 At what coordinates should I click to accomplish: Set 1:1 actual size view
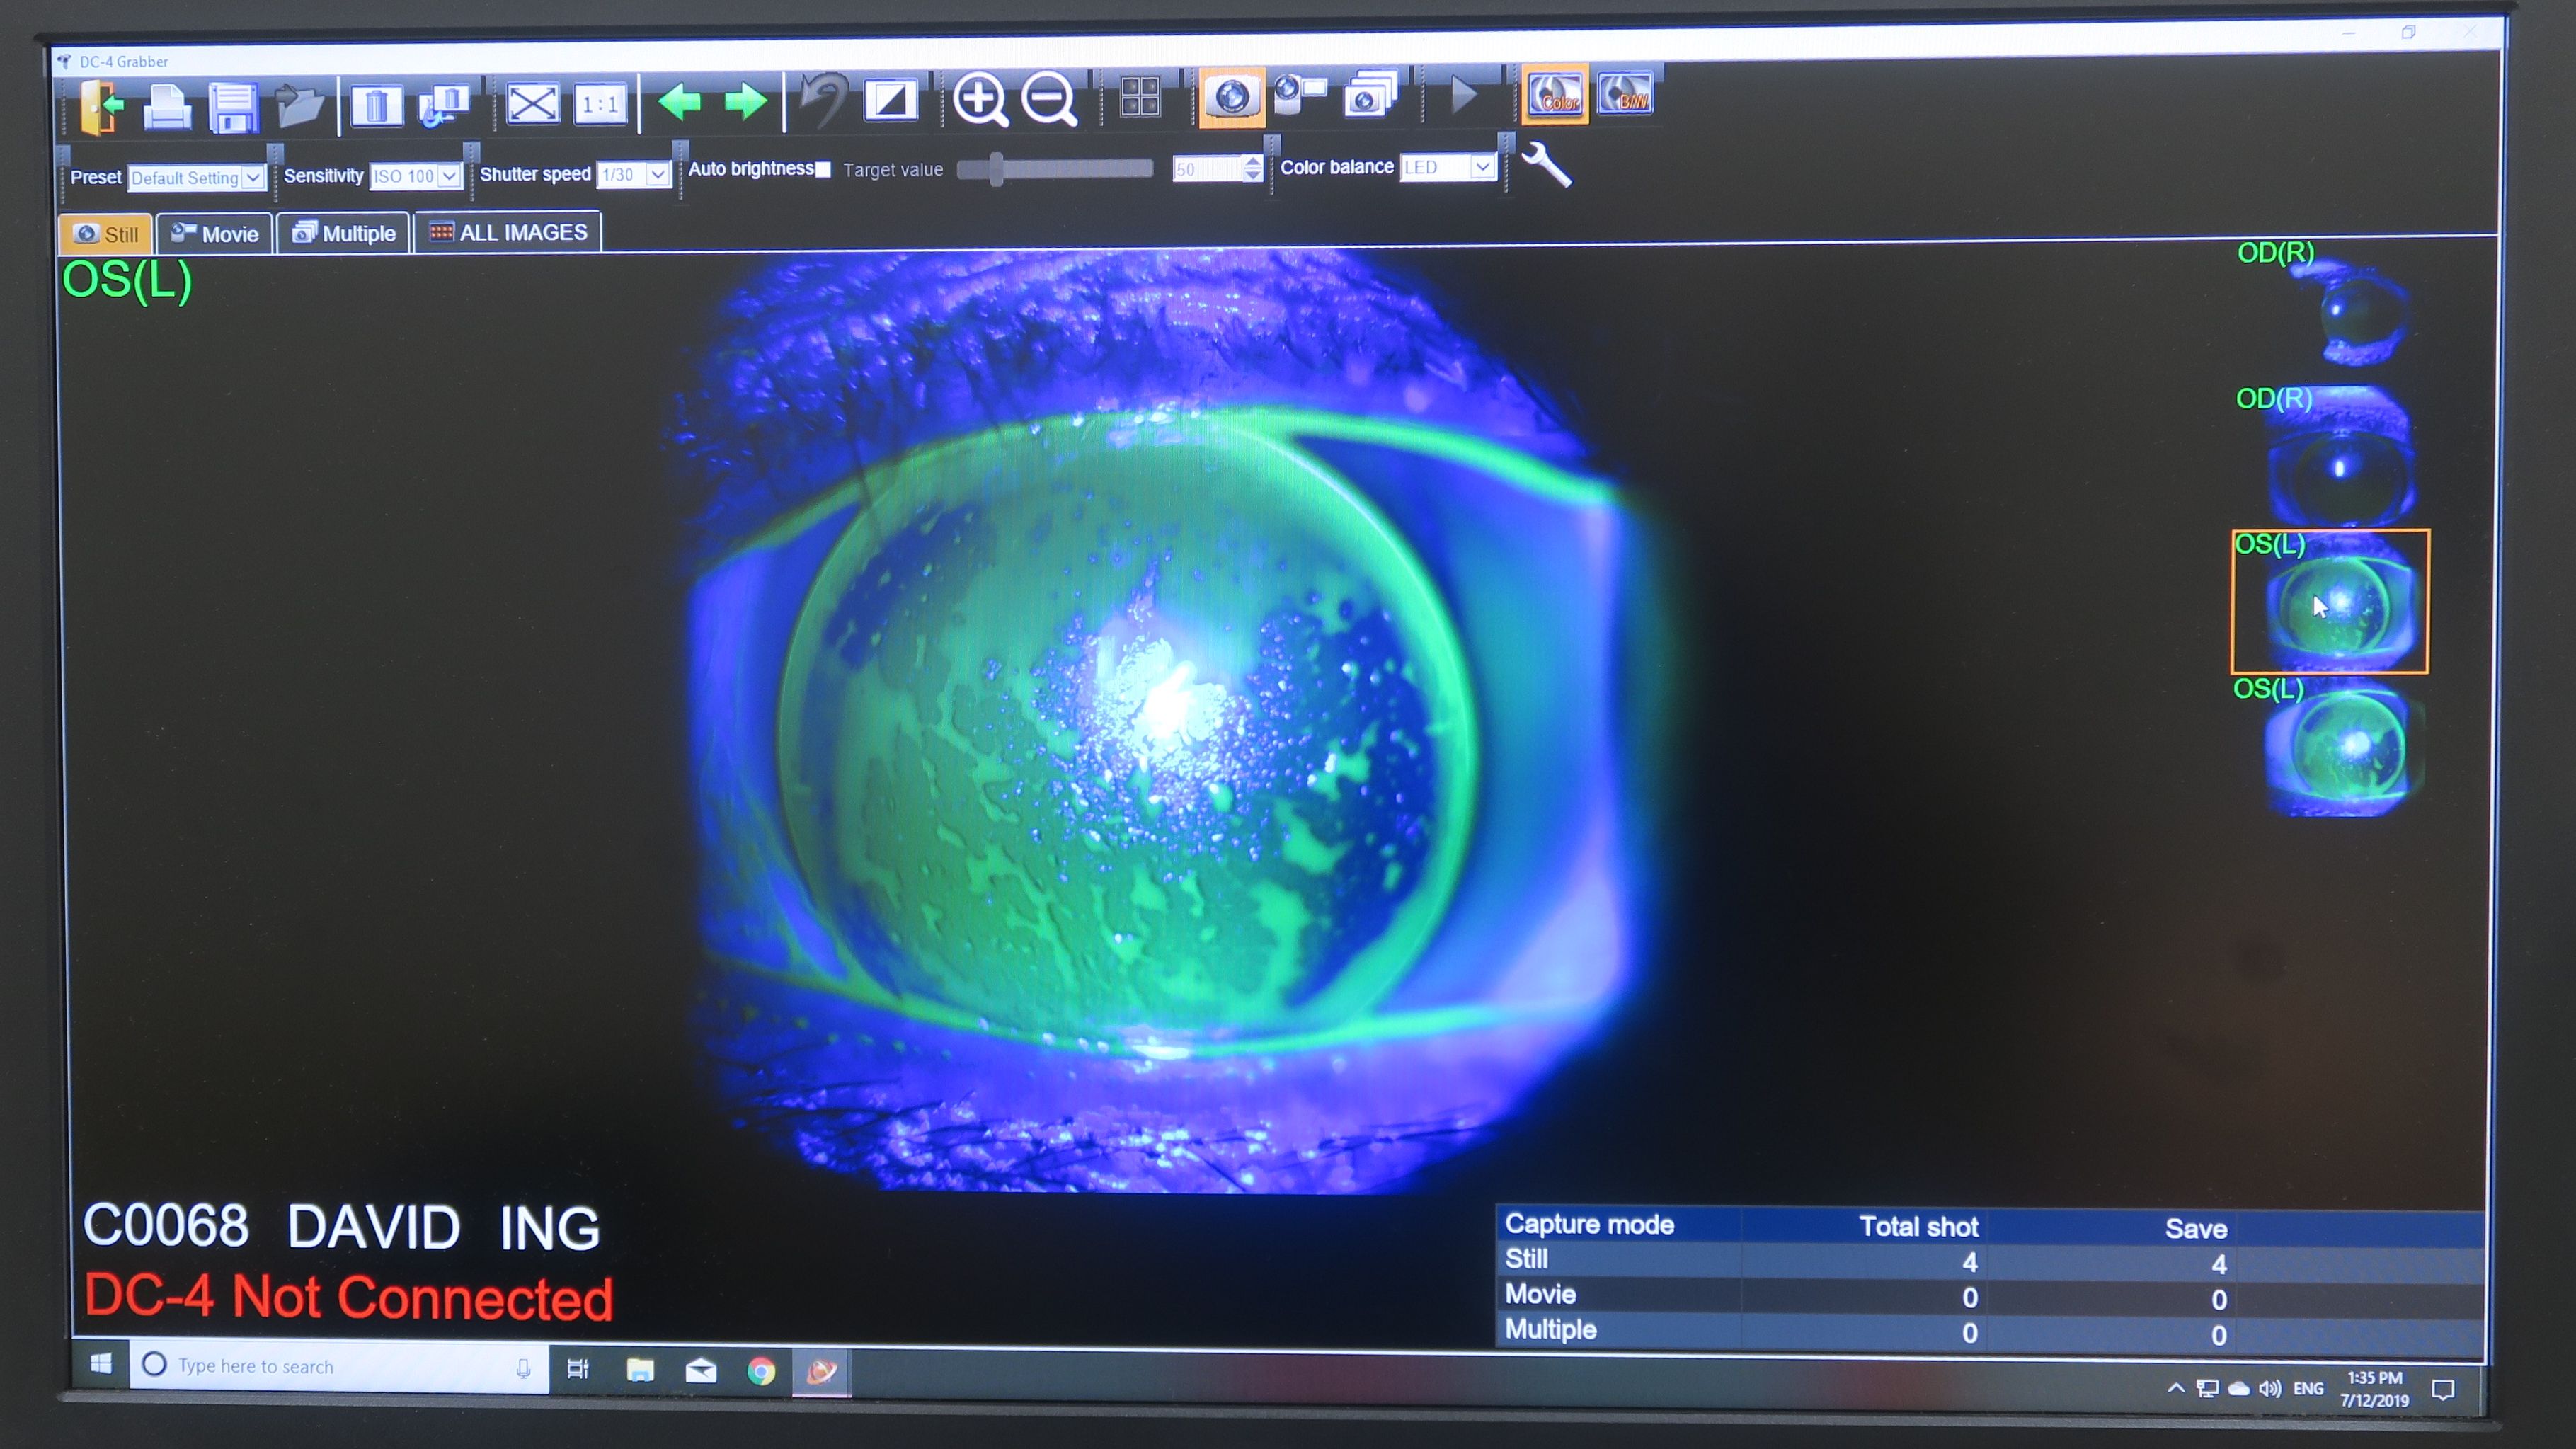pyautogui.click(x=600, y=103)
